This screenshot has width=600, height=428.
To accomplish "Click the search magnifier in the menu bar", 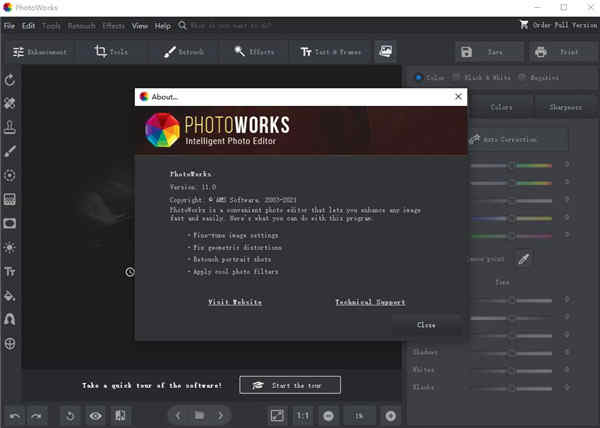I will tap(183, 26).
